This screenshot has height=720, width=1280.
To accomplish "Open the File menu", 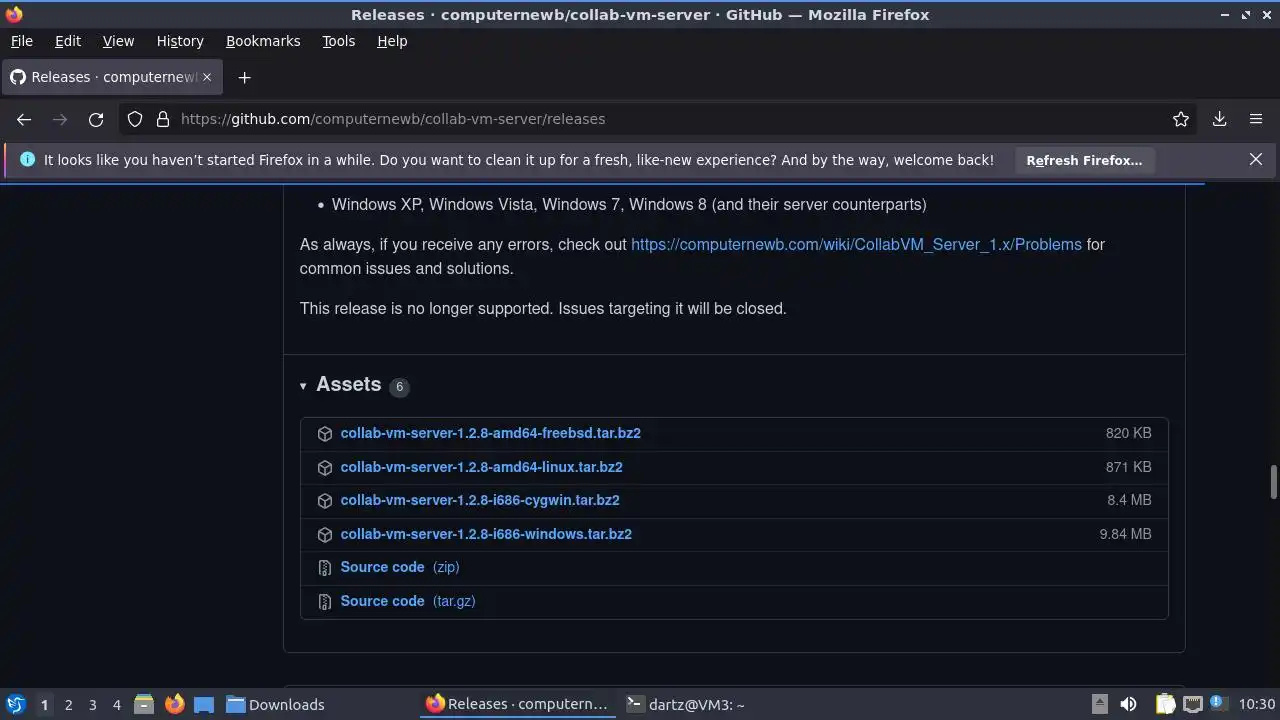I will tap(21, 41).
